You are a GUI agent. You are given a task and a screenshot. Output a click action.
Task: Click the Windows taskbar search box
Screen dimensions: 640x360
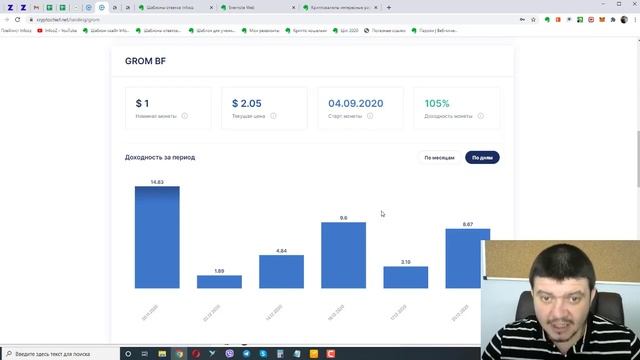(61, 353)
